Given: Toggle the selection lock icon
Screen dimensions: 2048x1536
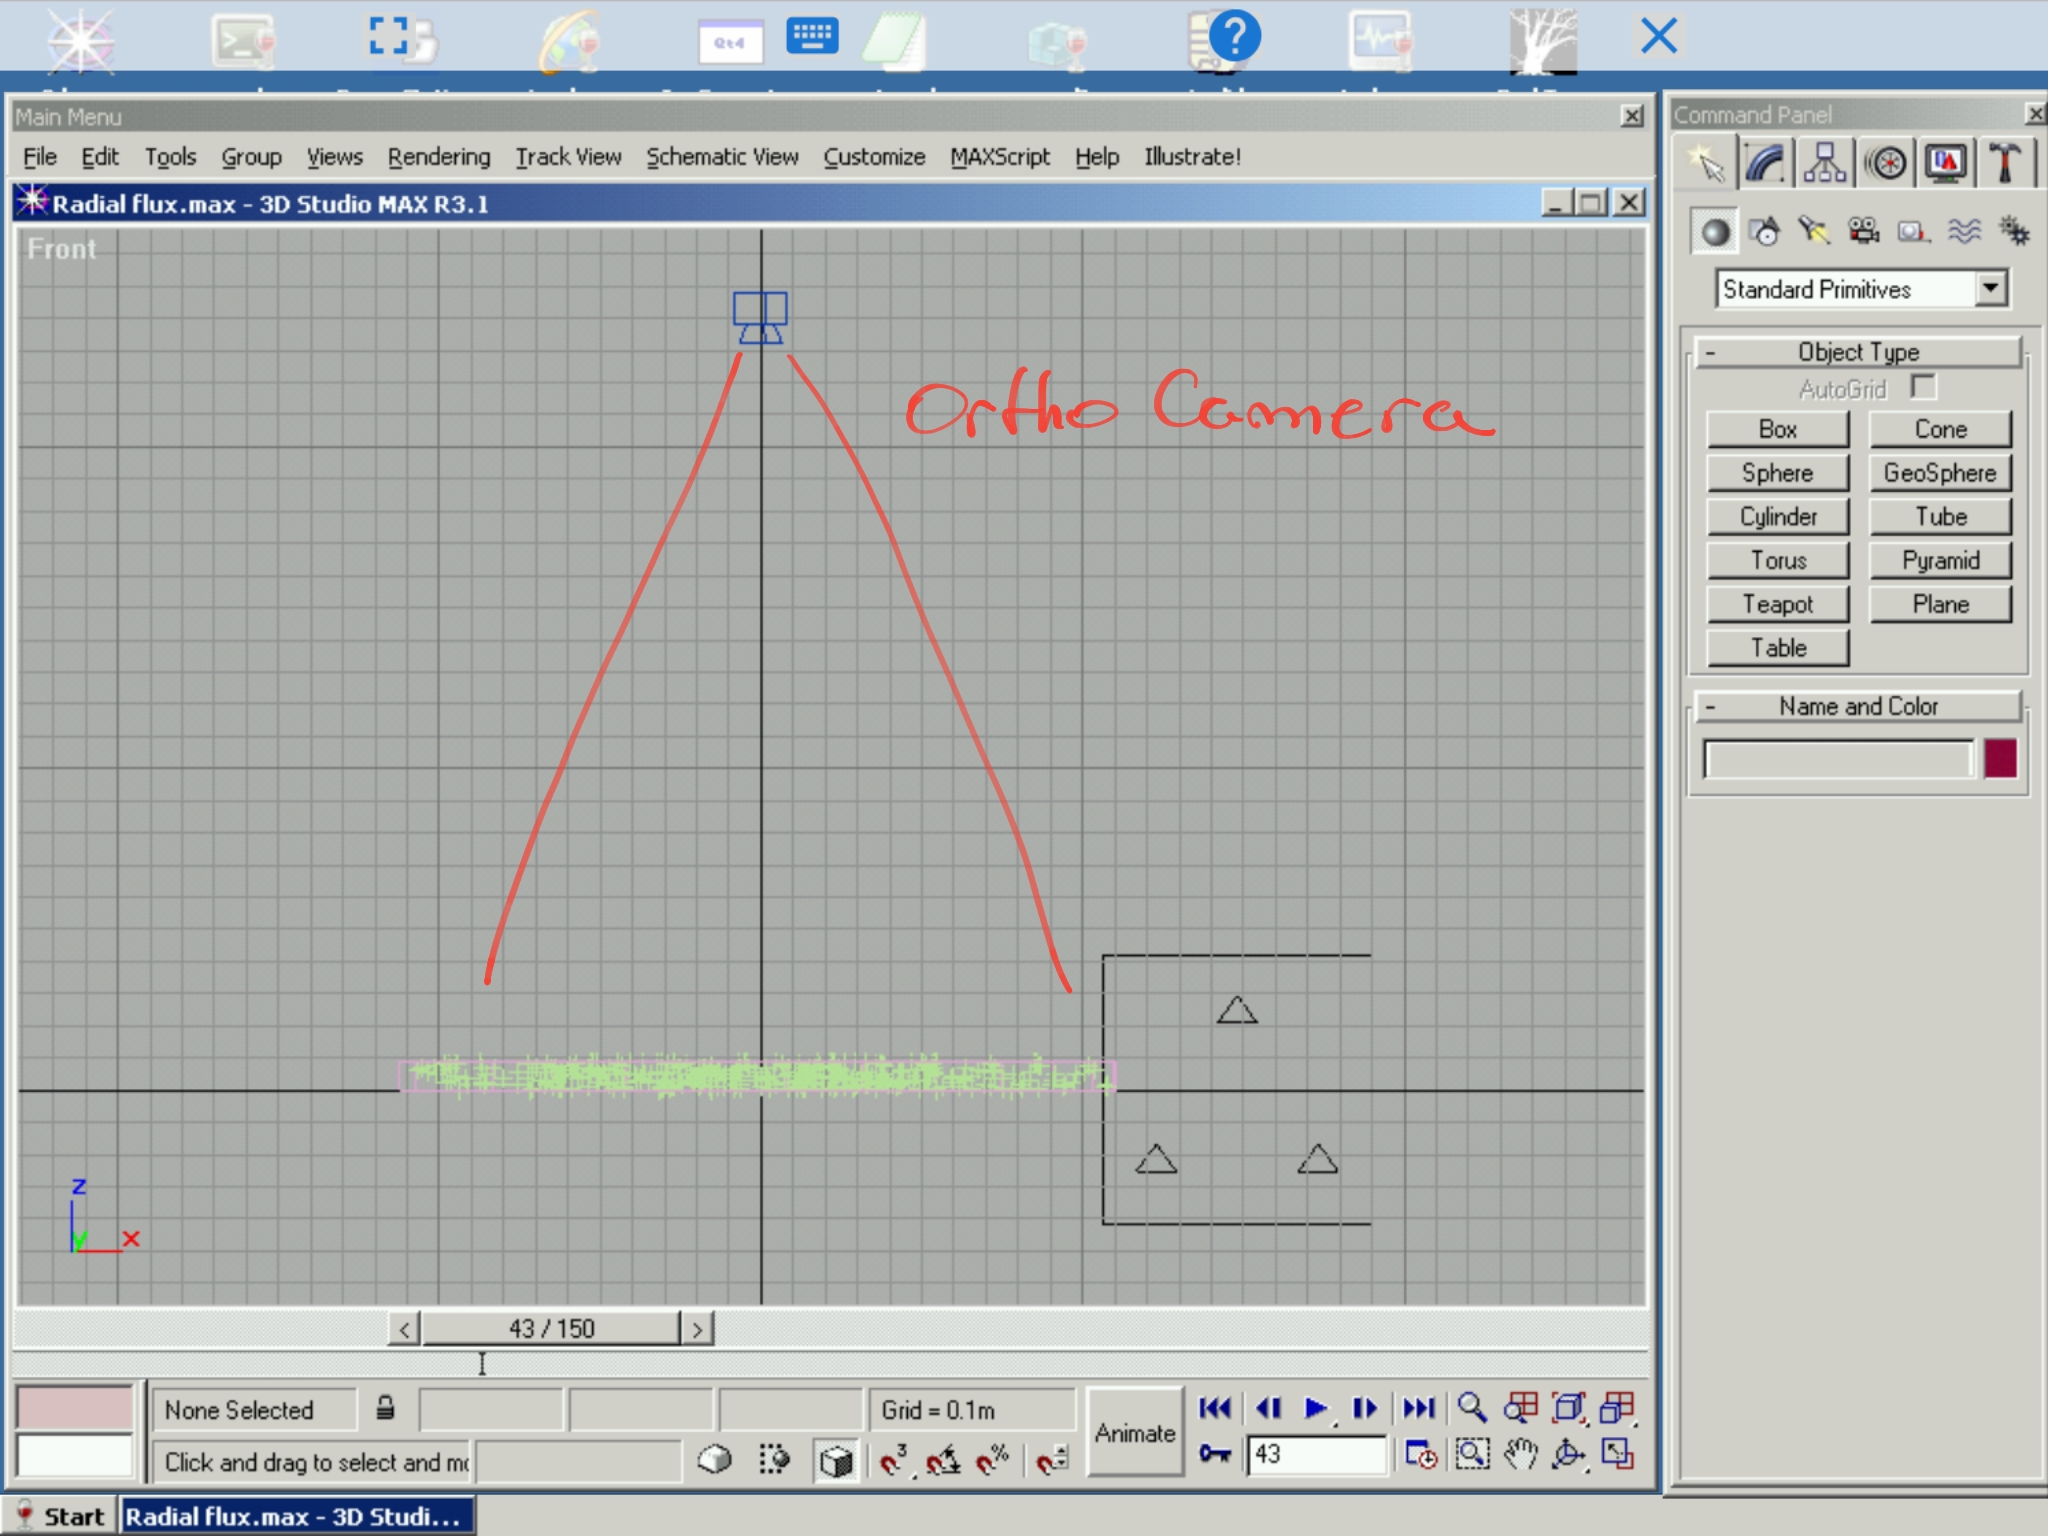Looking at the screenshot, I should click(385, 1409).
